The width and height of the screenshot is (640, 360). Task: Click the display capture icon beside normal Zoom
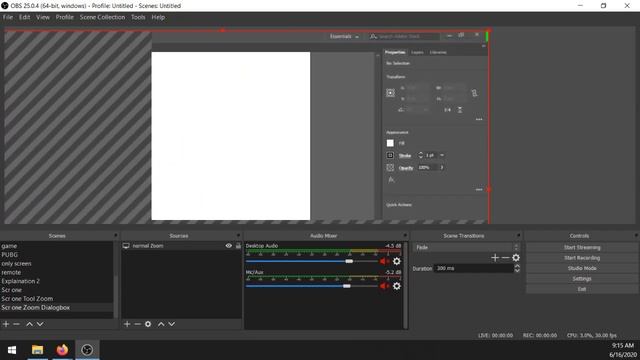click(x=126, y=246)
